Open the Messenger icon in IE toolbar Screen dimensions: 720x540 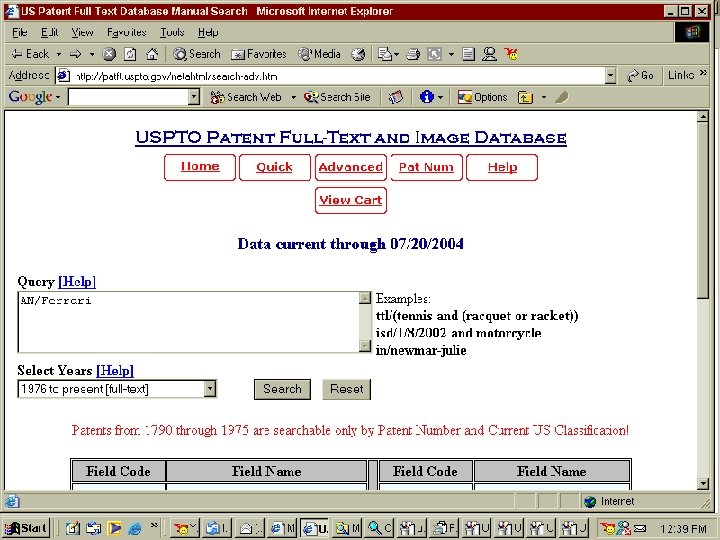pyautogui.click(x=489, y=54)
